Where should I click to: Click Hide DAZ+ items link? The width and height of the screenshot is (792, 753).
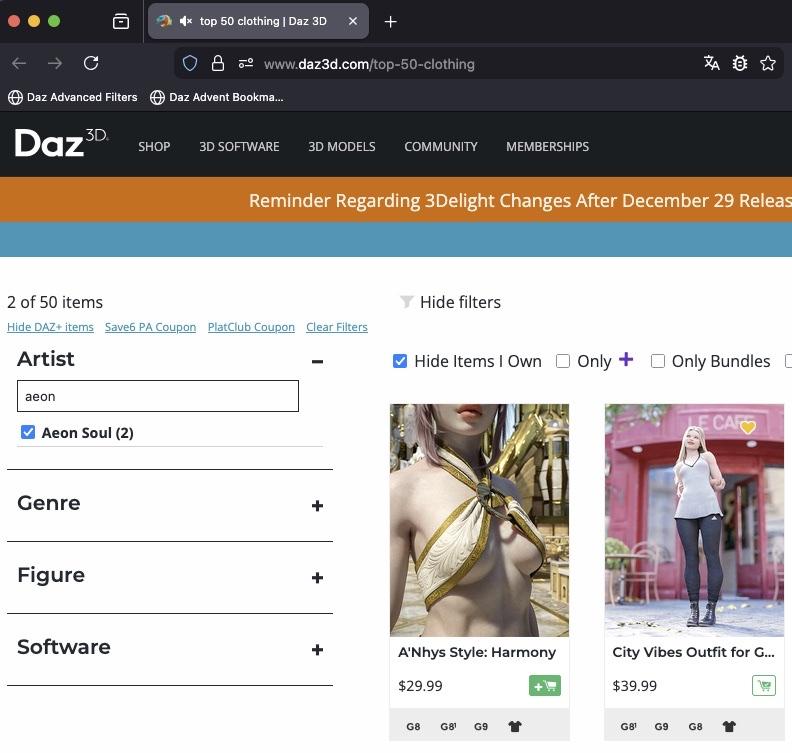(51, 327)
